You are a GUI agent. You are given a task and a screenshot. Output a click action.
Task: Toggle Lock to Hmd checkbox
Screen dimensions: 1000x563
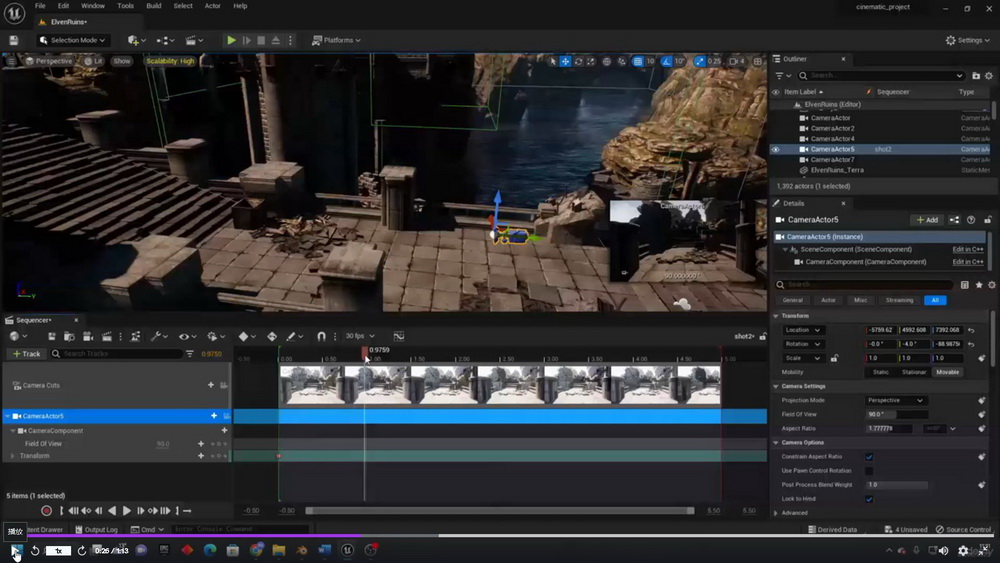tap(869, 499)
